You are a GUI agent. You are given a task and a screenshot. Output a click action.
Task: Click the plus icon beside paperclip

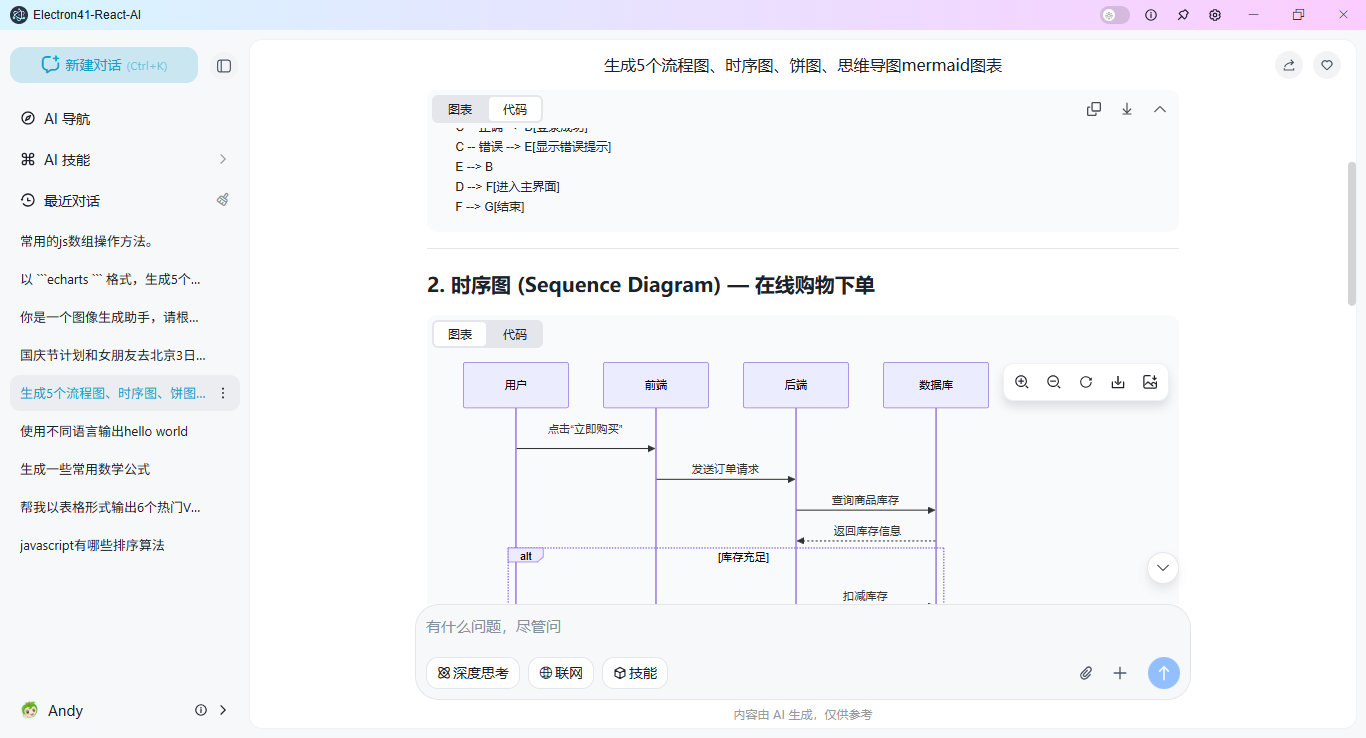pos(1120,673)
